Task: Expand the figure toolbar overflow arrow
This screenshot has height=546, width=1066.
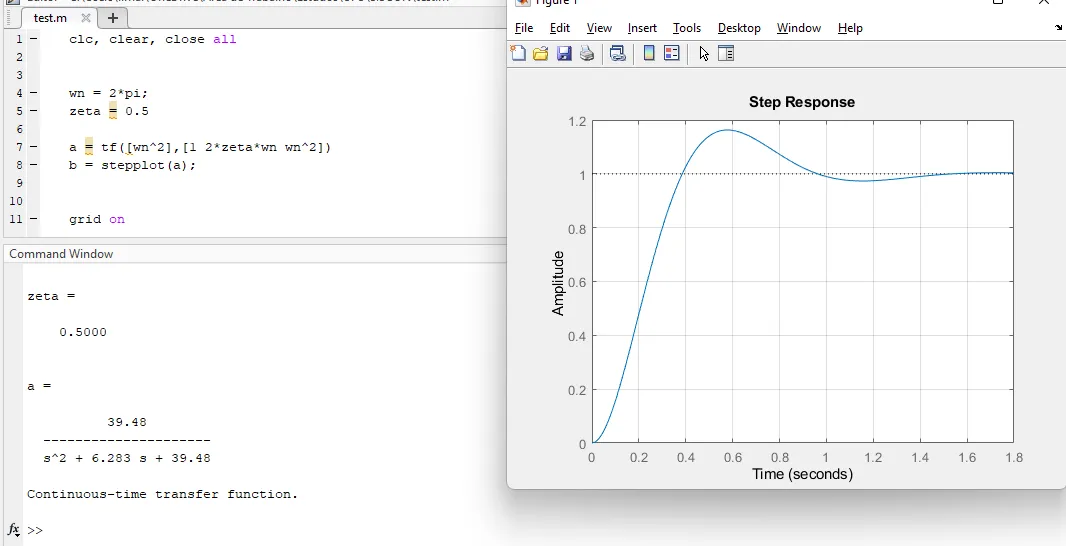Action: (1058, 28)
